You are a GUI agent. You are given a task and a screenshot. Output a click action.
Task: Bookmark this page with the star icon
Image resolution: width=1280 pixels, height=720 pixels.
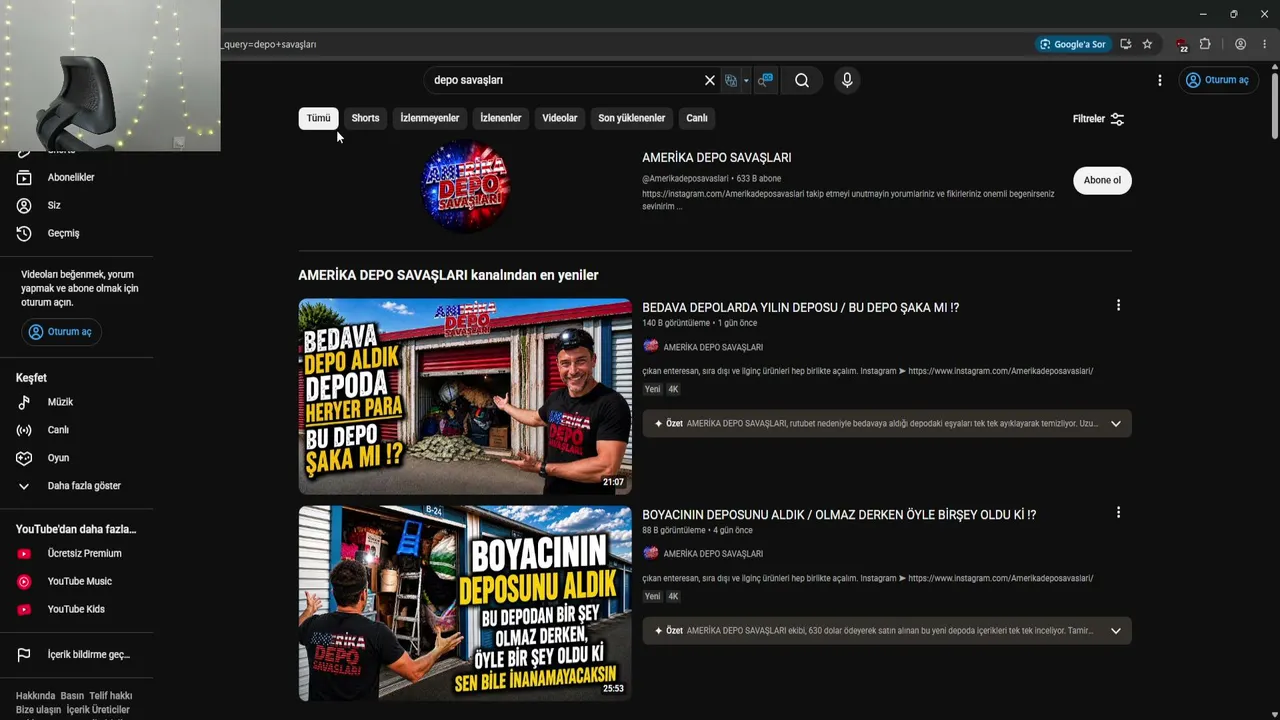pos(1147,44)
